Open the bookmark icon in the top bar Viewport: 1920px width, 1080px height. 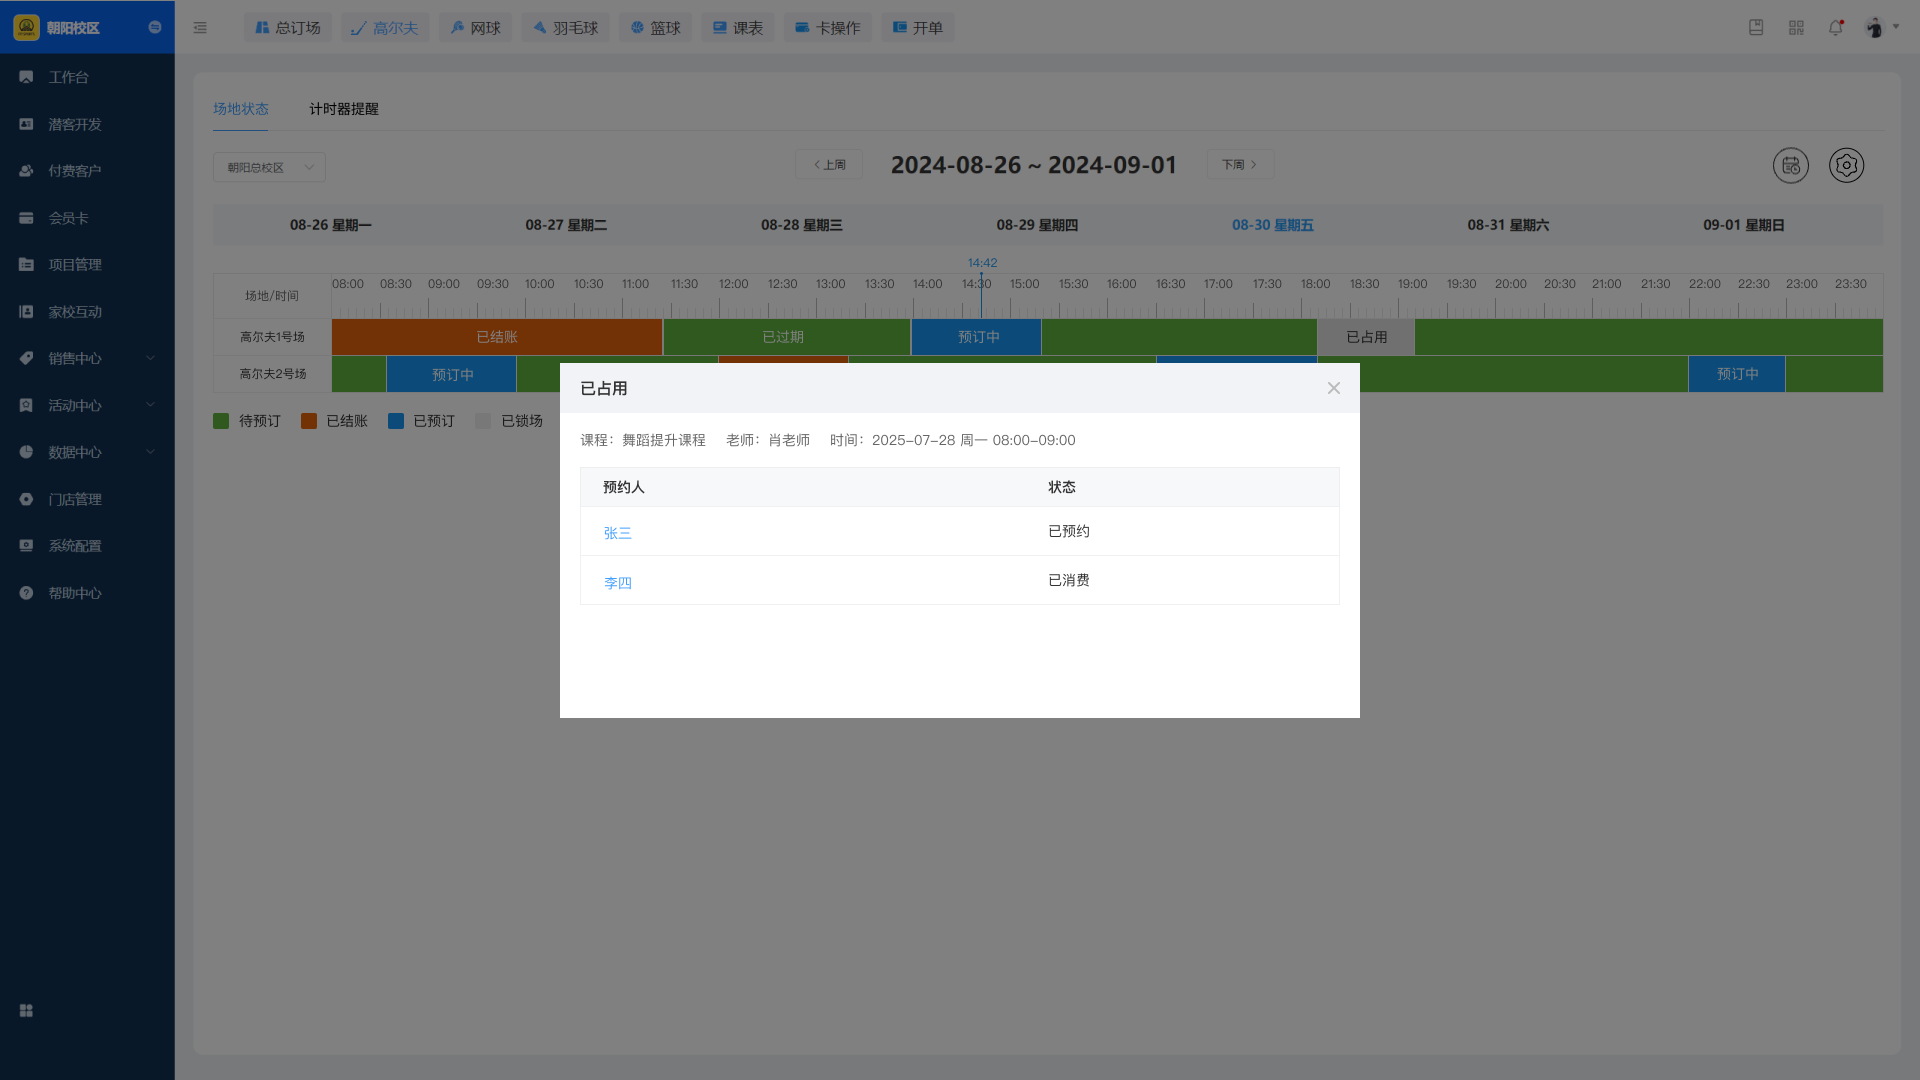click(x=1756, y=28)
